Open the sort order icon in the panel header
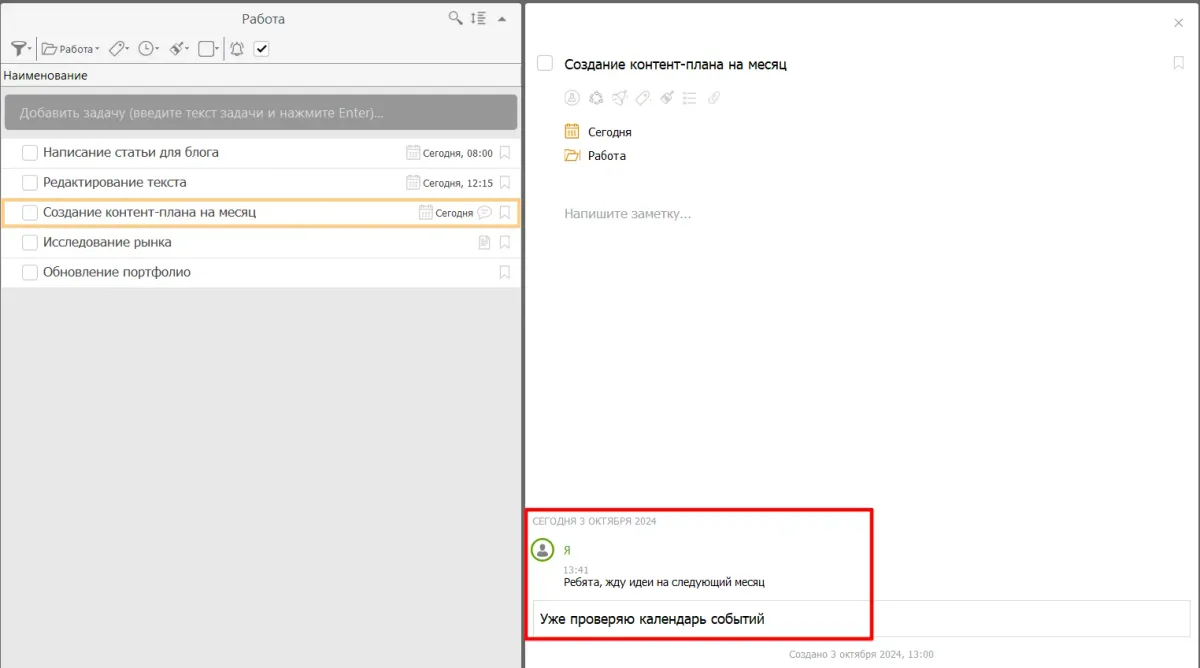The width and height of the screenshot is (1200, 668). click(x=479, y=18)
